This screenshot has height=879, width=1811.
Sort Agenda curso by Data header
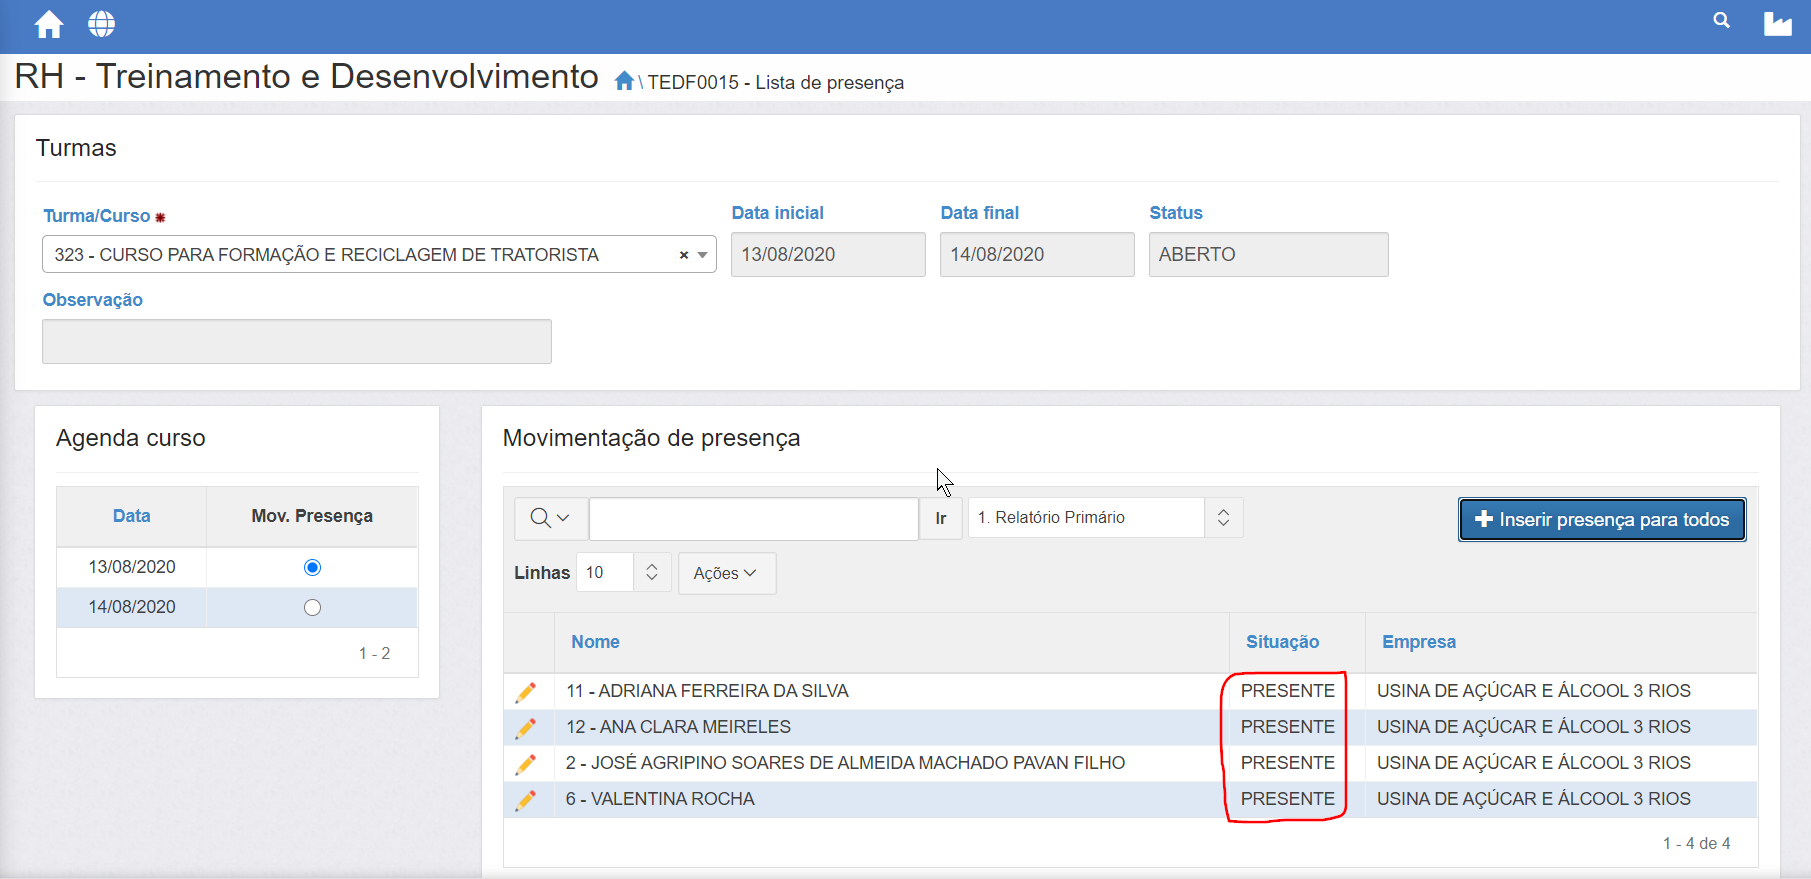click(x=131, y=516)
